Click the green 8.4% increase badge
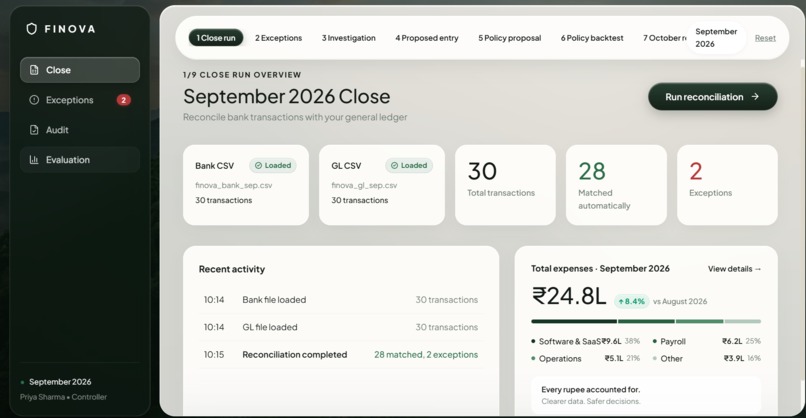The height and width of the screenshot is (418, 806). (x=631, y=301)
